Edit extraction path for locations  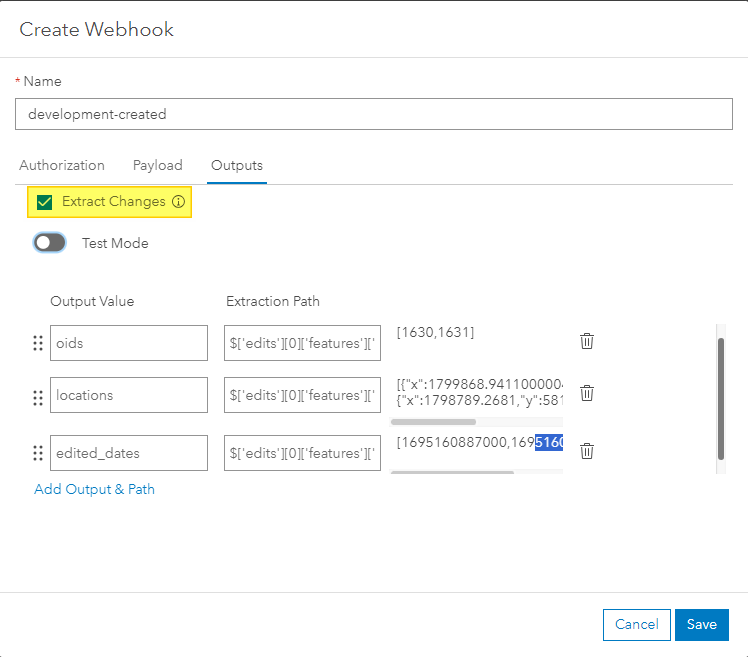click(x=302, y=395)
